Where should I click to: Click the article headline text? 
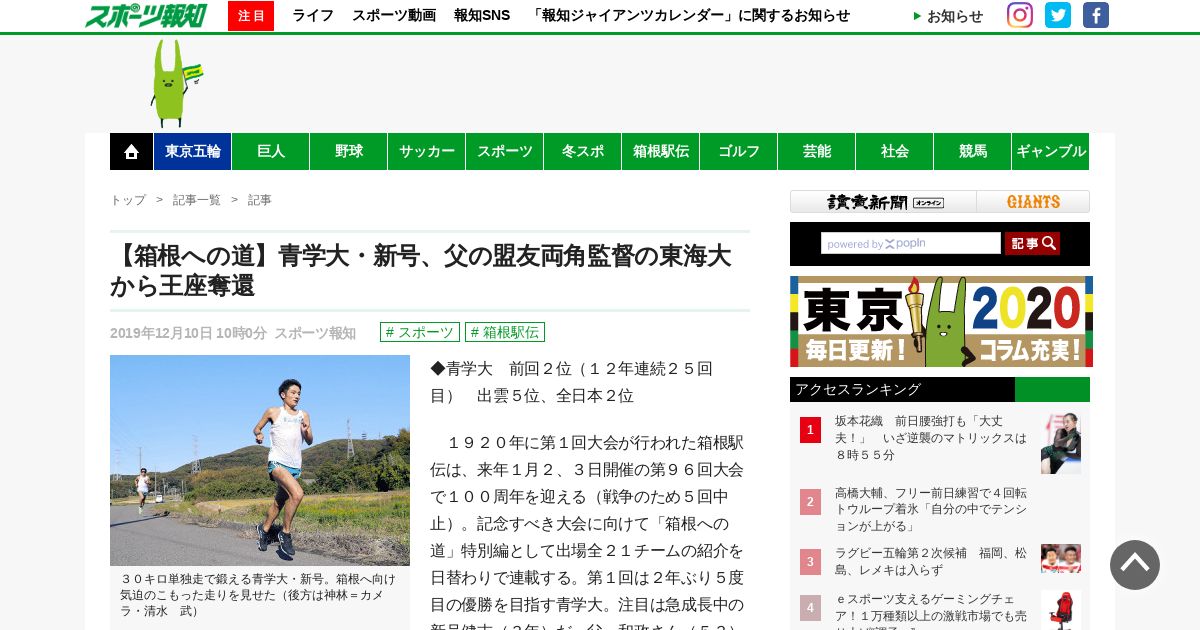tap(421, 270)
